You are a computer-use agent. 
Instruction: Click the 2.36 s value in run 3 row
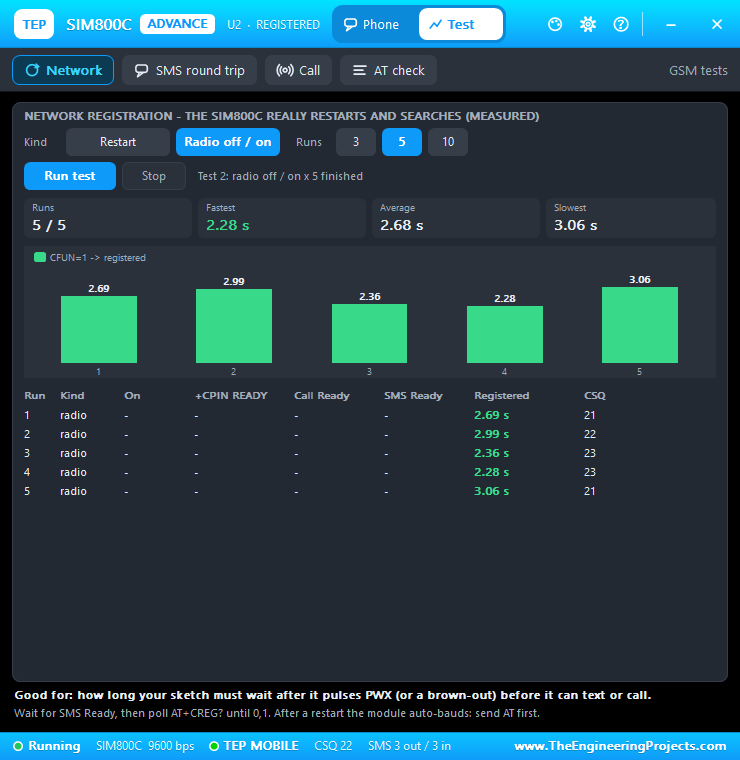491,453
